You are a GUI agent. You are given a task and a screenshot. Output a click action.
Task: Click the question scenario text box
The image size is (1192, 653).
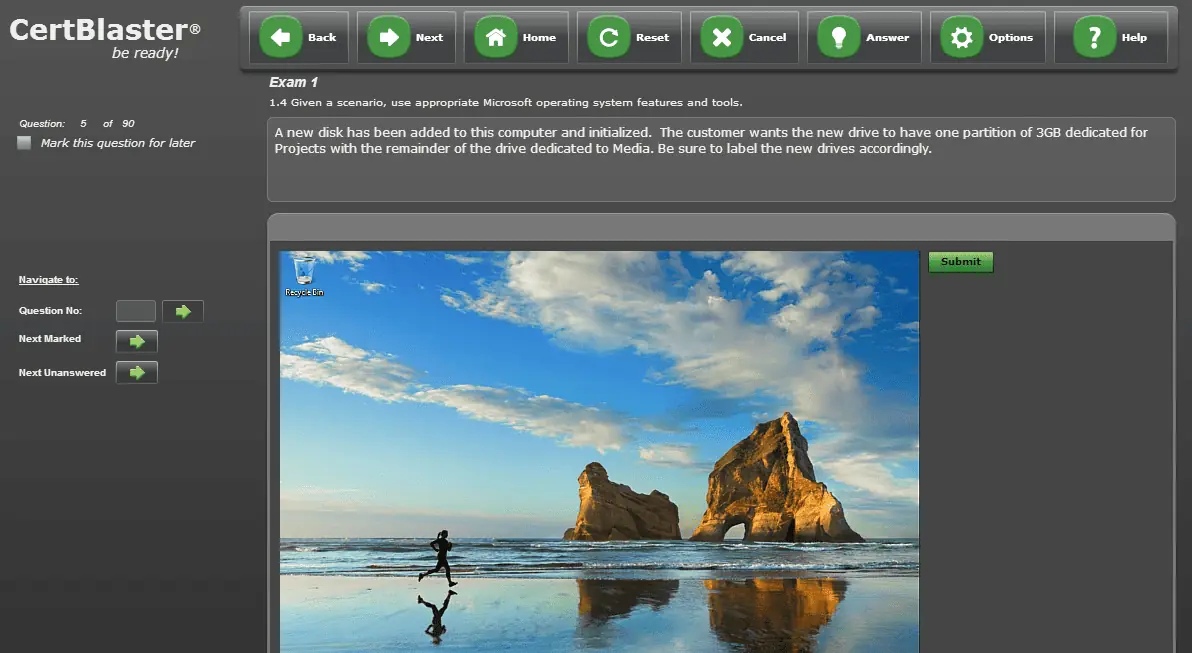(720, 160)
